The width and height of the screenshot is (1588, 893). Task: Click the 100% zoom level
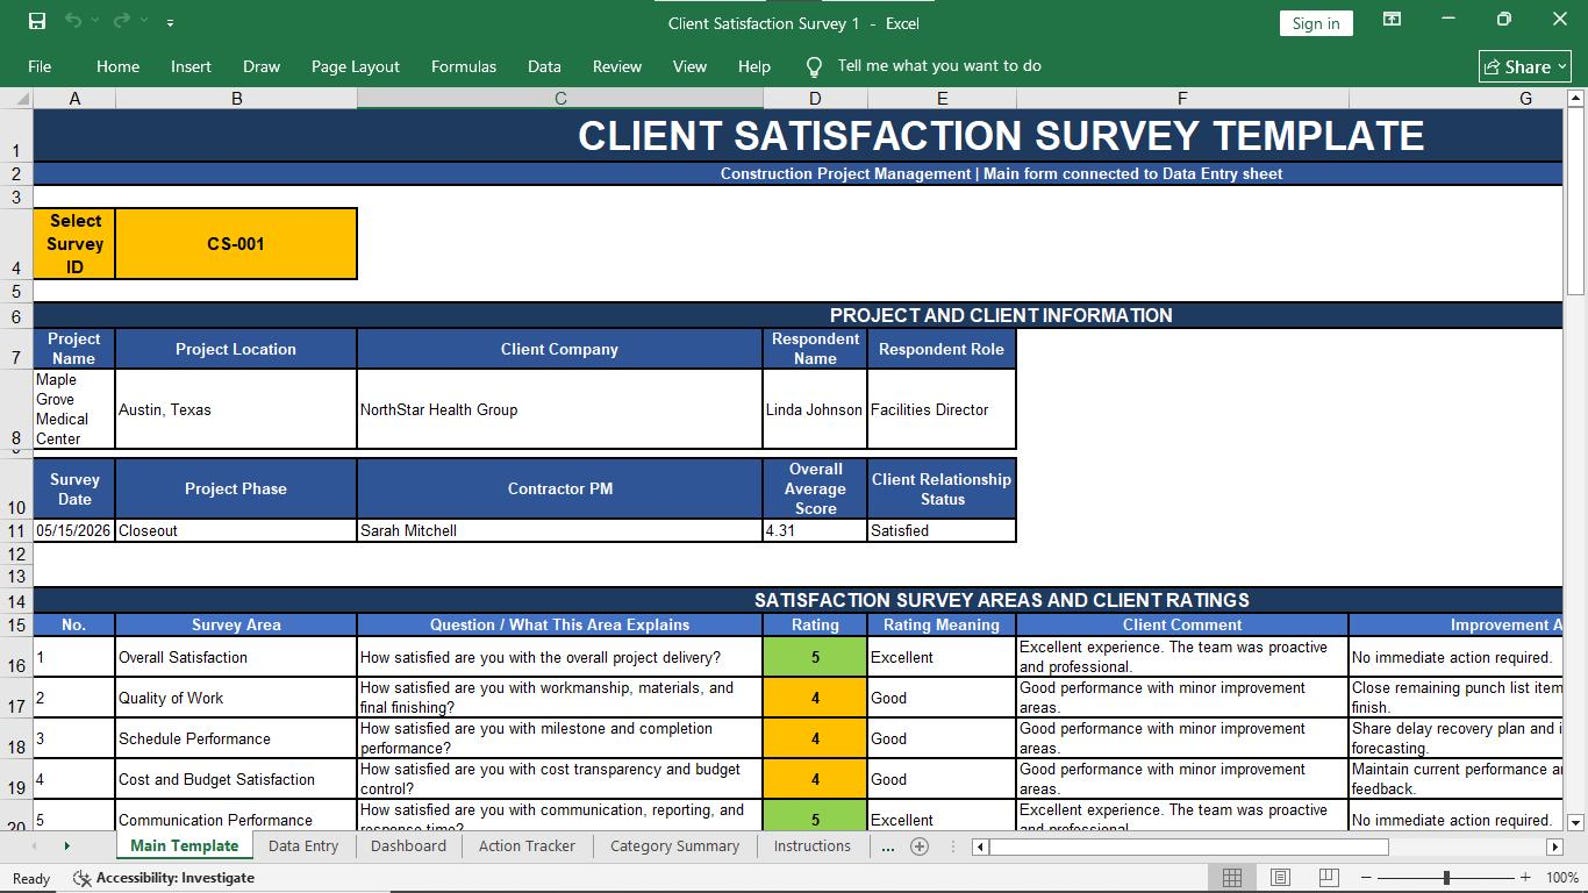tap(1562, 877)
